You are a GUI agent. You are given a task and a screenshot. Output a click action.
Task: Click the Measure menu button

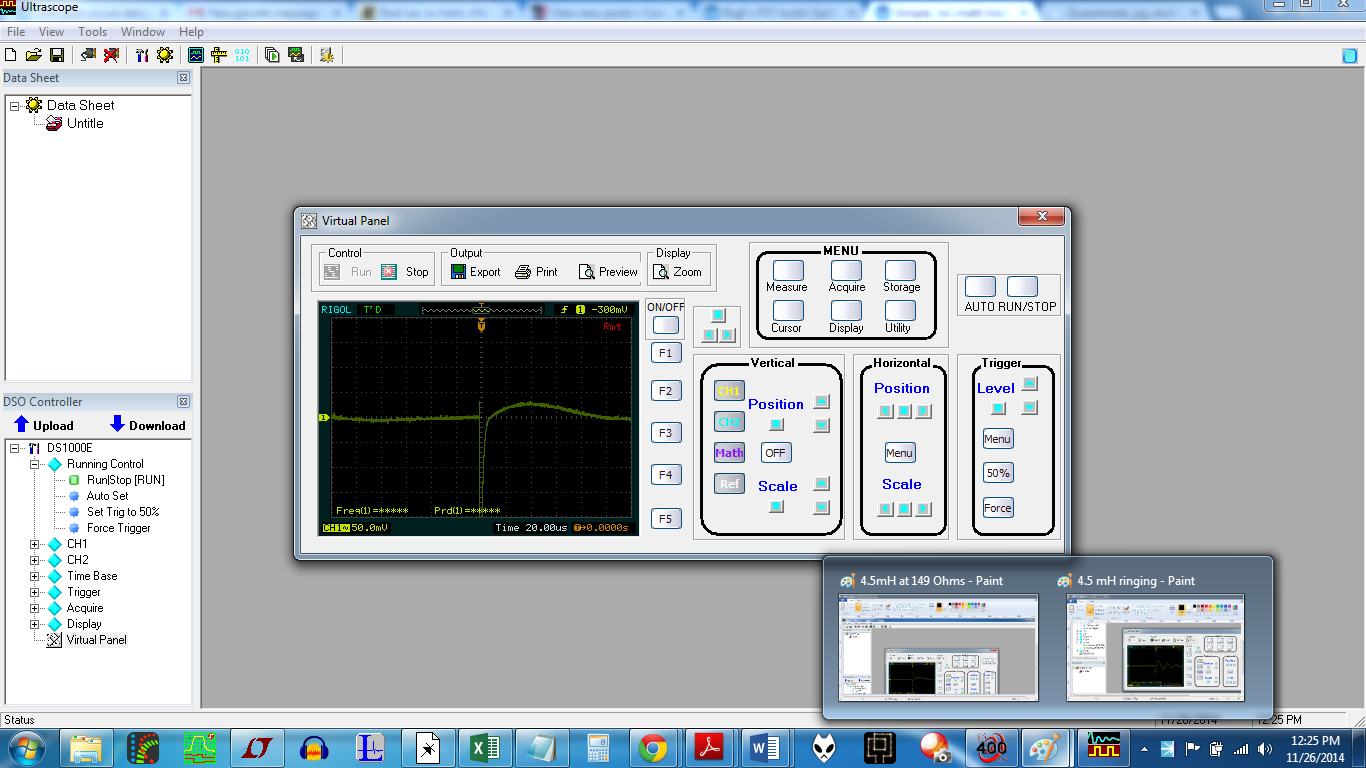coord(788,271)
